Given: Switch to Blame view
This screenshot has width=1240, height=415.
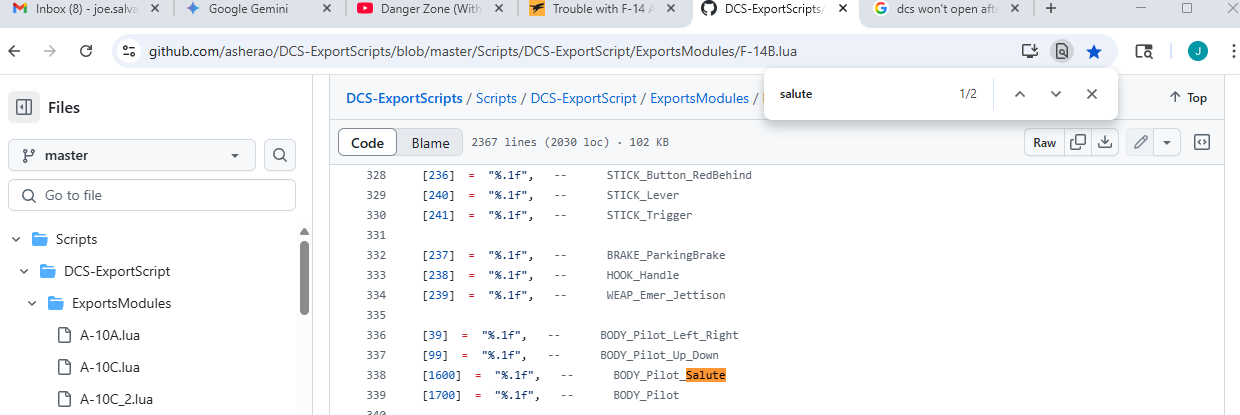Looking at the screenshot, I should (430, 143).
